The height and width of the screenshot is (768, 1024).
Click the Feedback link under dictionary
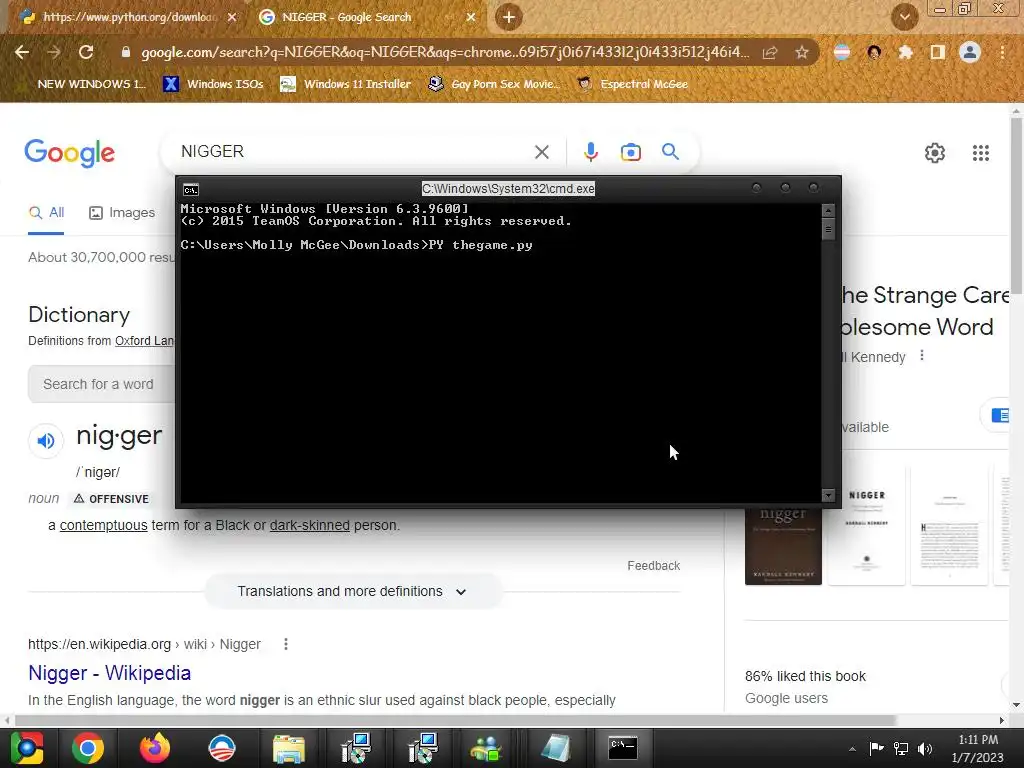(x=654, y=566)
